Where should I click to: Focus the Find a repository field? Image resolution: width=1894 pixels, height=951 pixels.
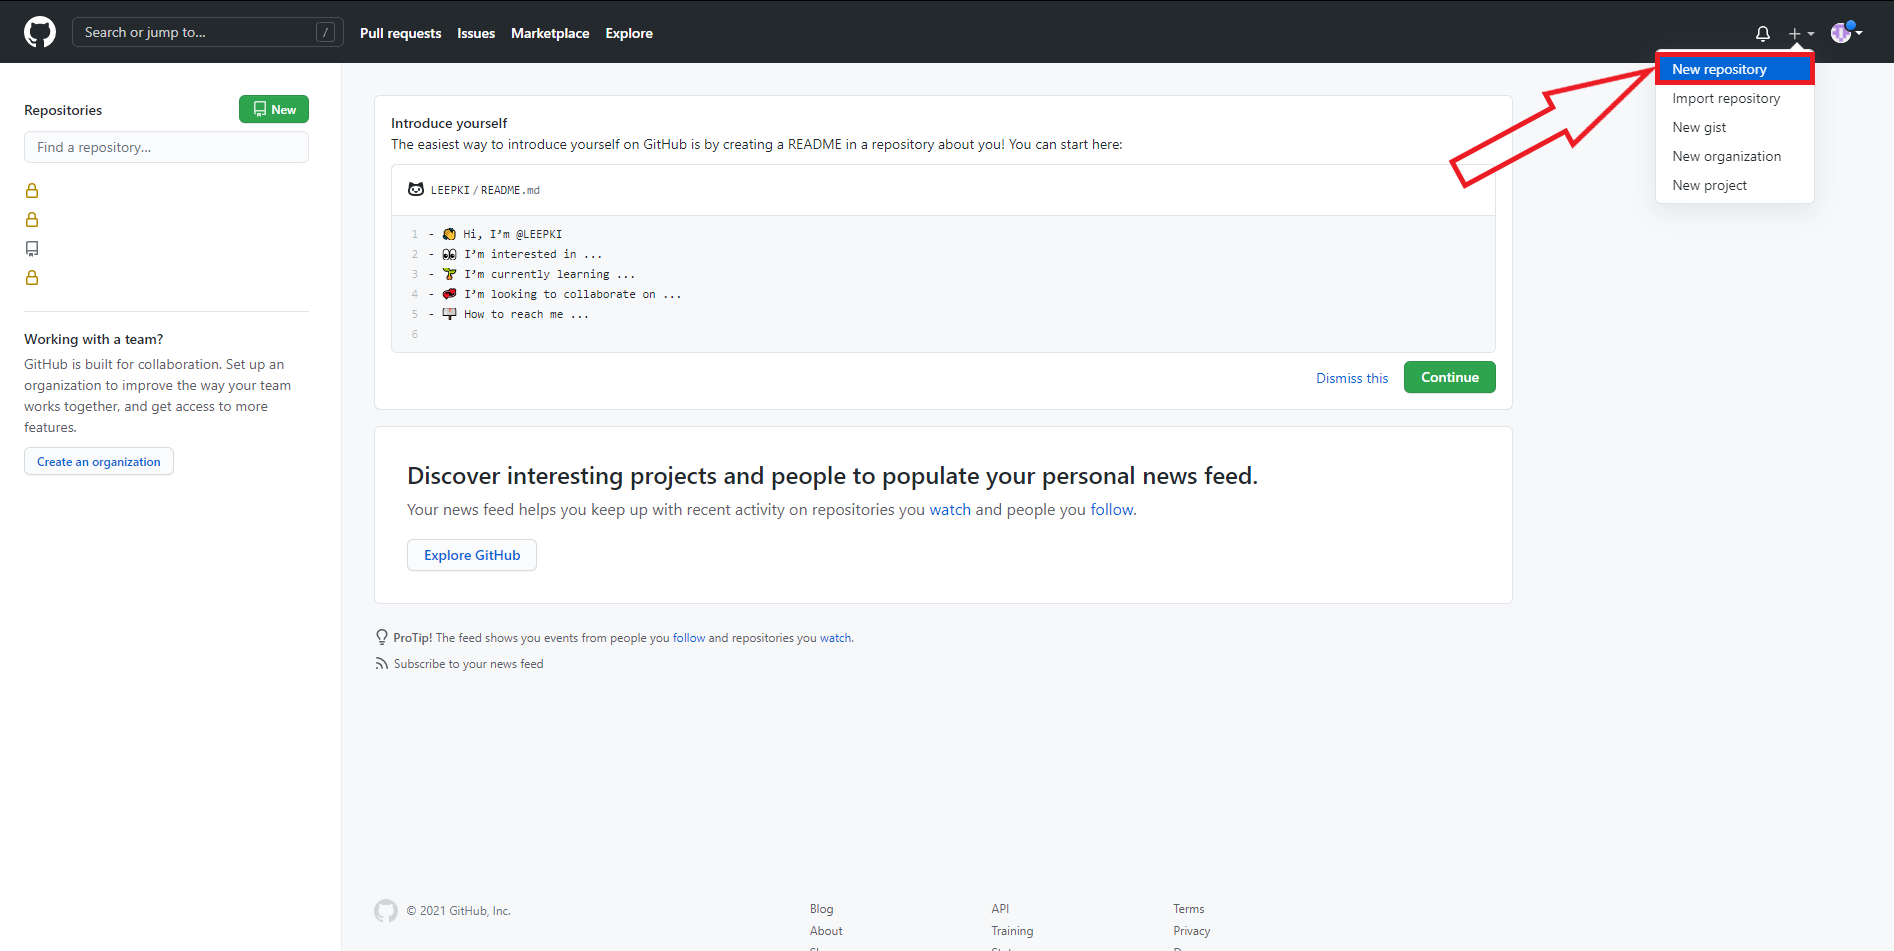click(x=166, y=147)
